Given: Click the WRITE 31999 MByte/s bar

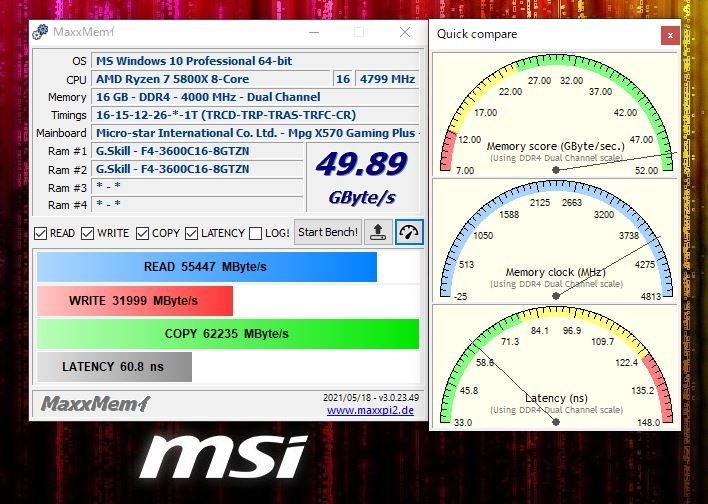Looking at the screenshot, I should tap(135, 301).
